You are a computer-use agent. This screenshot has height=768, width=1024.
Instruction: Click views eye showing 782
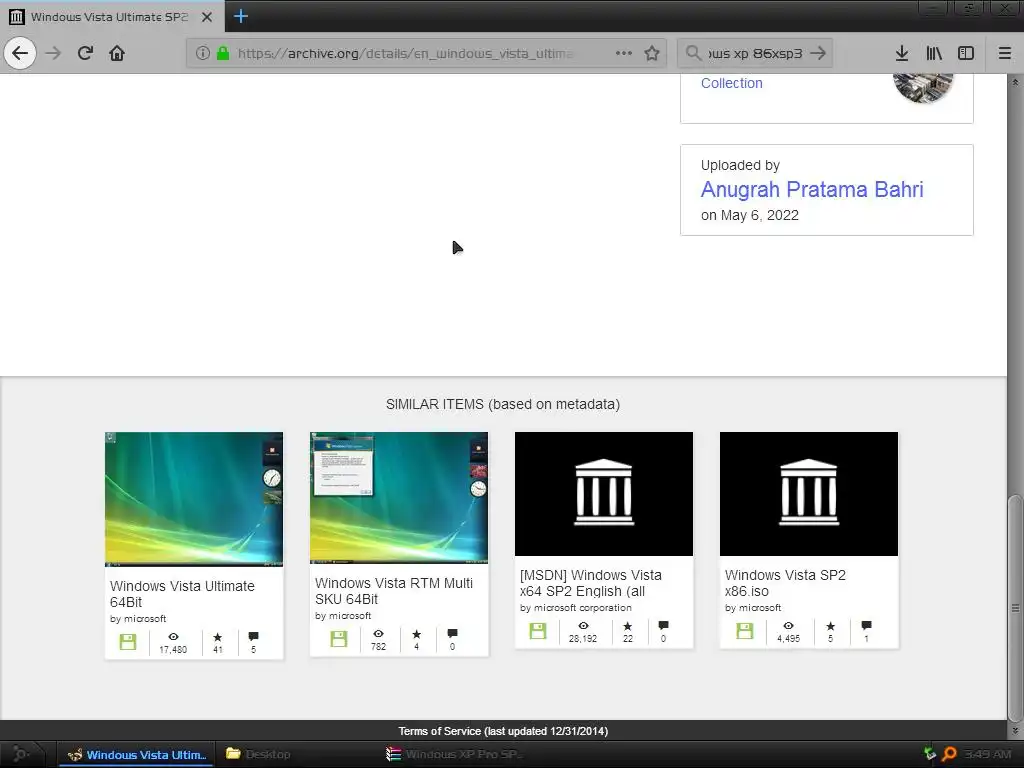point(378,633)
